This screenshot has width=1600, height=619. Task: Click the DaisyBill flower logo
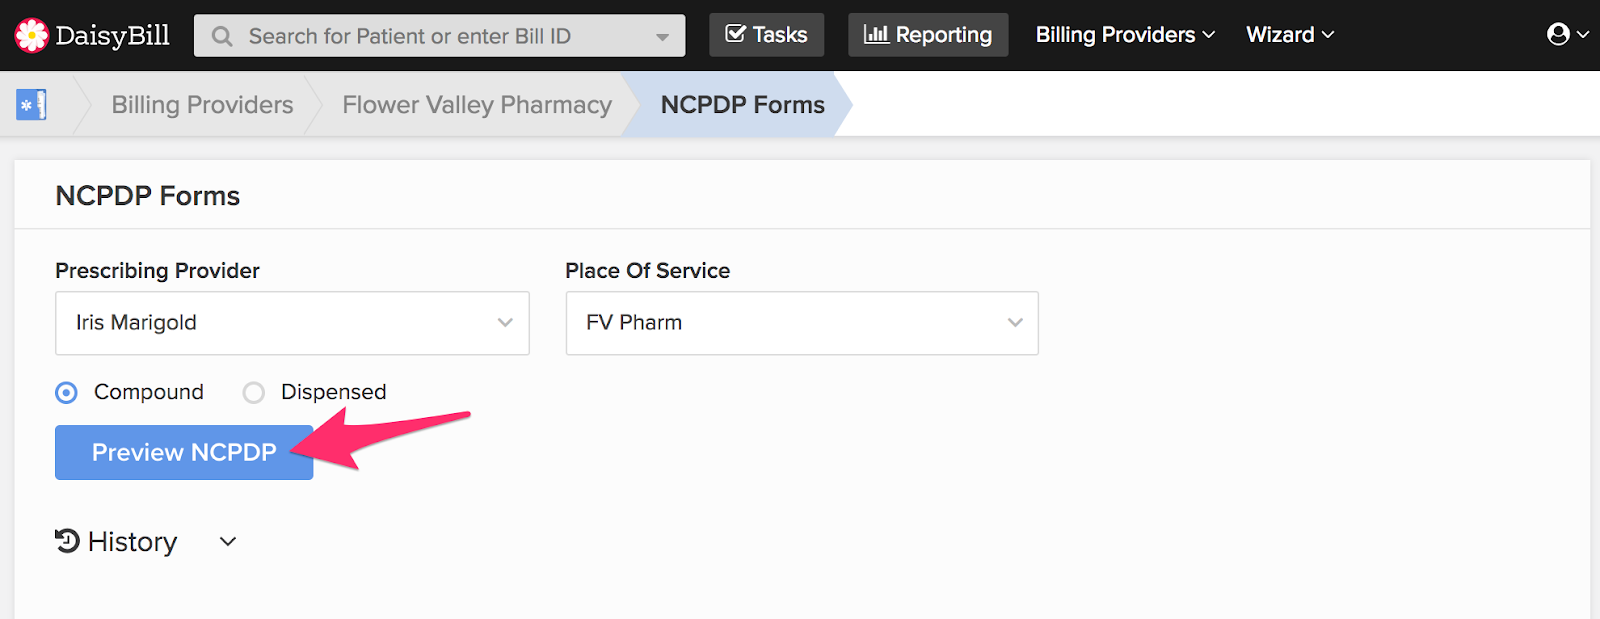click(x=31, y=35)
